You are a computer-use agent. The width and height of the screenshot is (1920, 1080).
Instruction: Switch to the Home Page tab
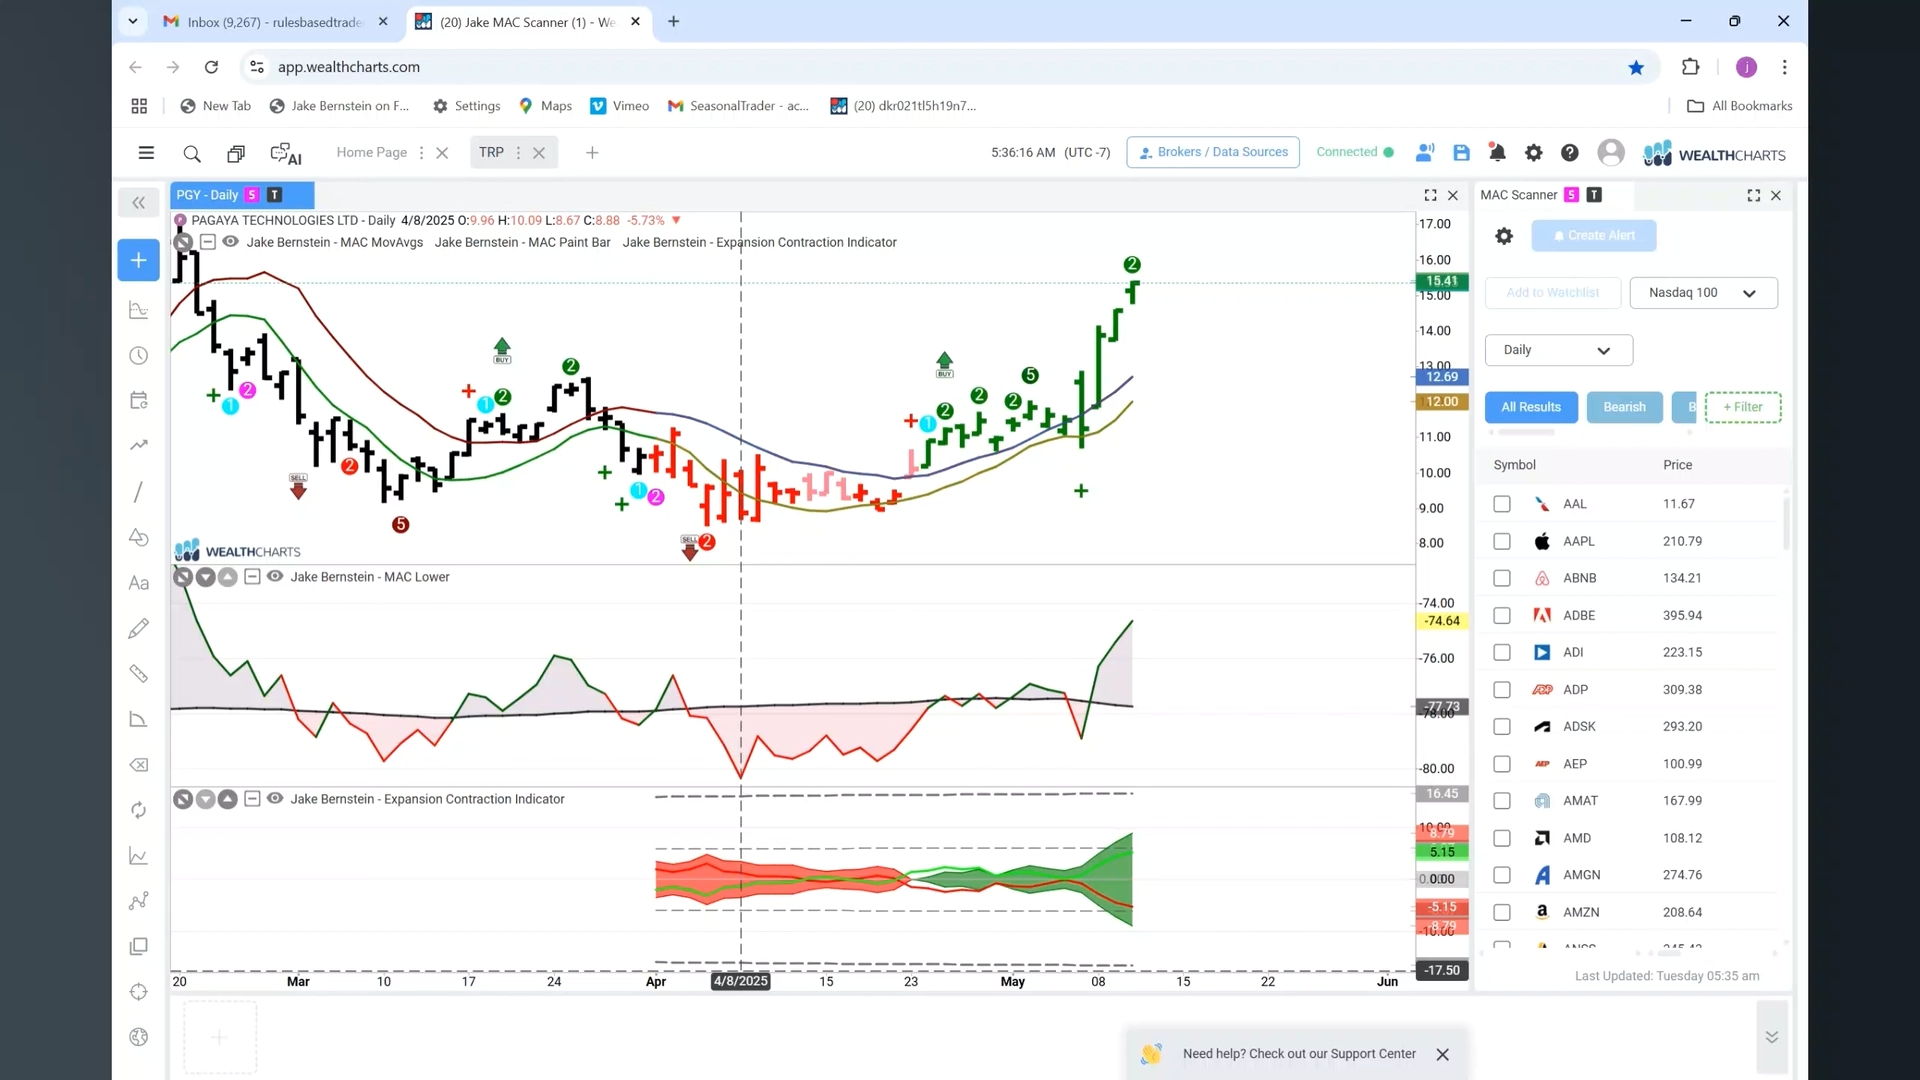tap(371, 153)
